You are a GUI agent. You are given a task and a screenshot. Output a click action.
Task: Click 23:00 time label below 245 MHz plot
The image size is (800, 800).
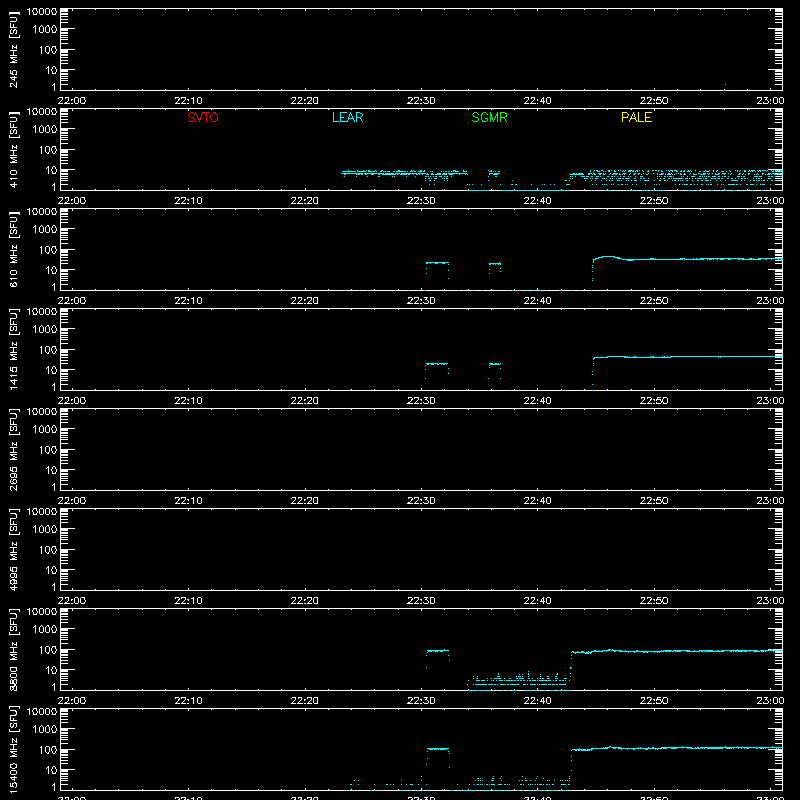coord(770,101)
